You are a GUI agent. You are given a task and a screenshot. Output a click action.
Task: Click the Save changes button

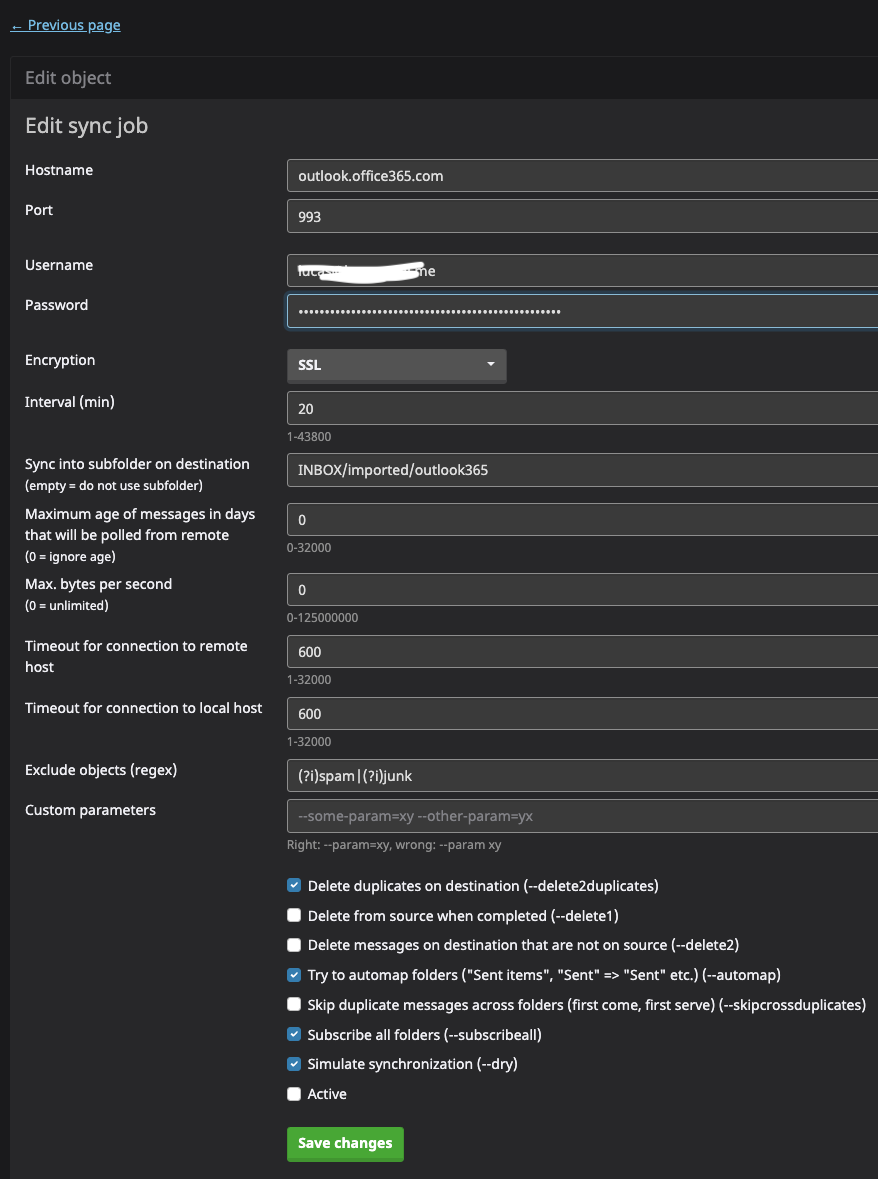345,1144
